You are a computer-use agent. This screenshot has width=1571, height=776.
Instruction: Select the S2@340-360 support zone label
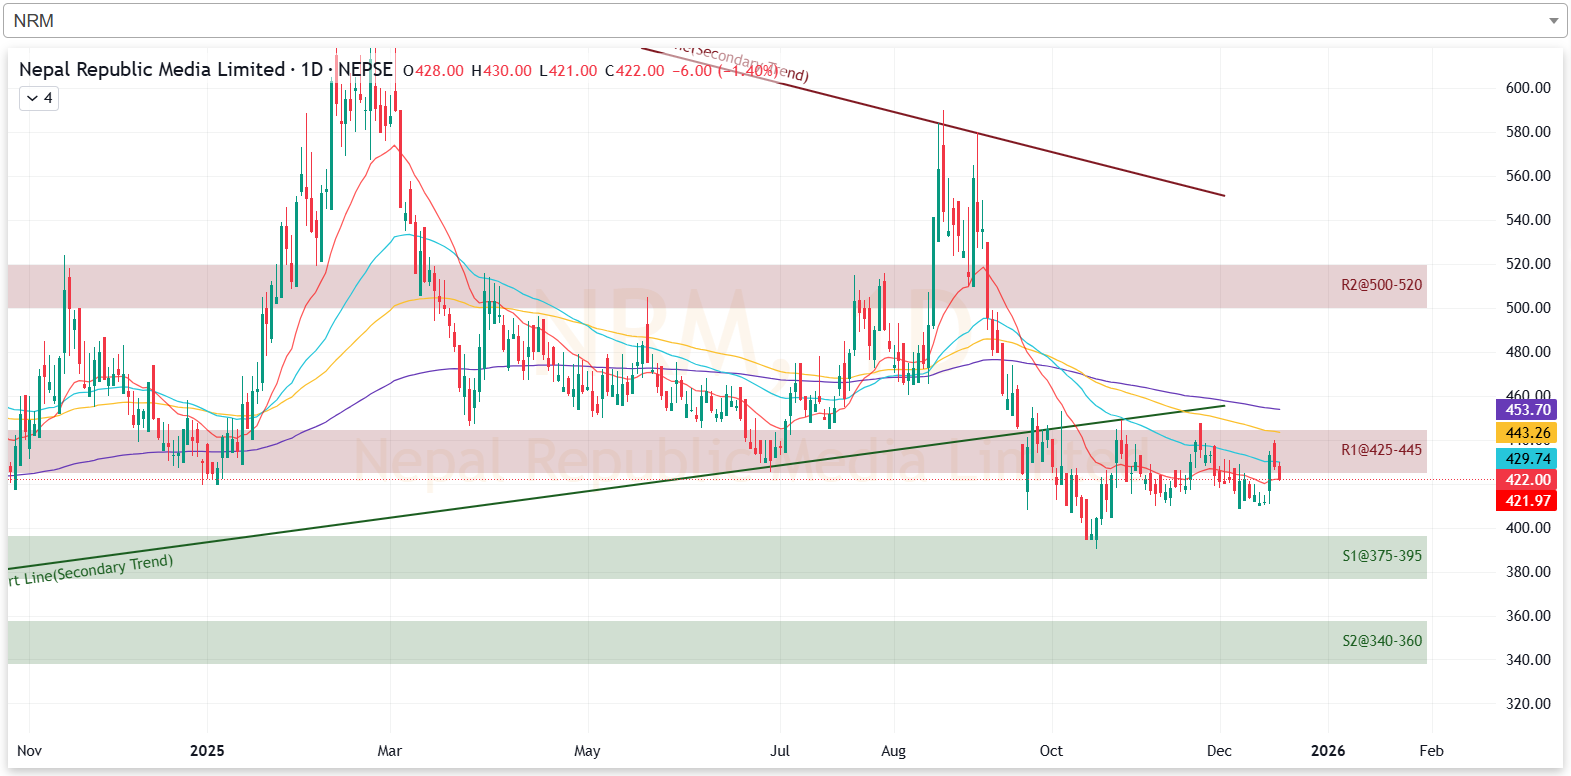(x=1381, y=641)
